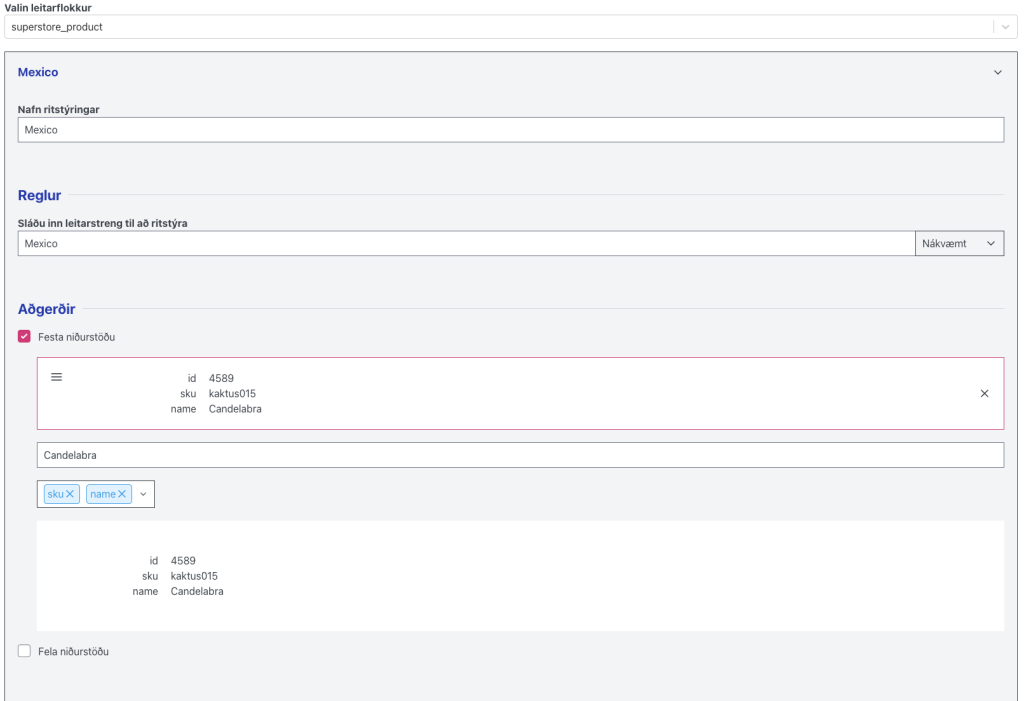Viewport: 1024px width, 701px height.
Task: Remove pinned result kaktus015 with the X
Action: tap(984, 394)
